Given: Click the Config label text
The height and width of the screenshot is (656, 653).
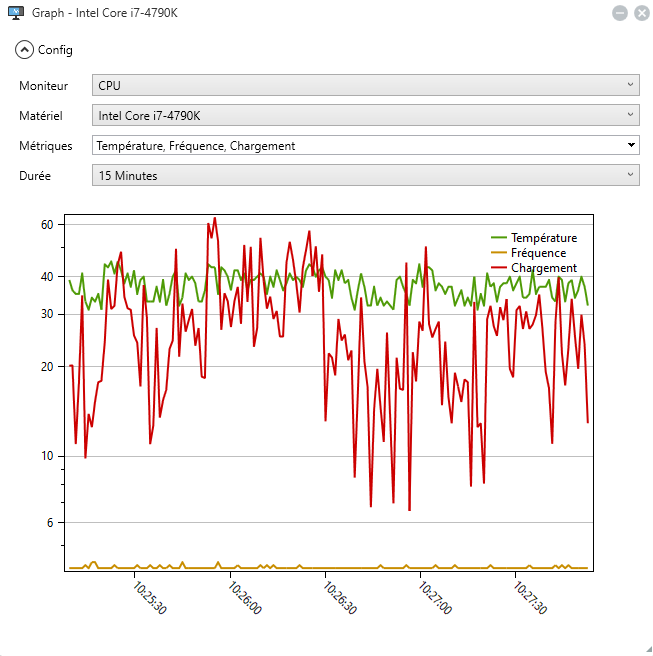Looking at the screenshot, I should tap(55, 50).
